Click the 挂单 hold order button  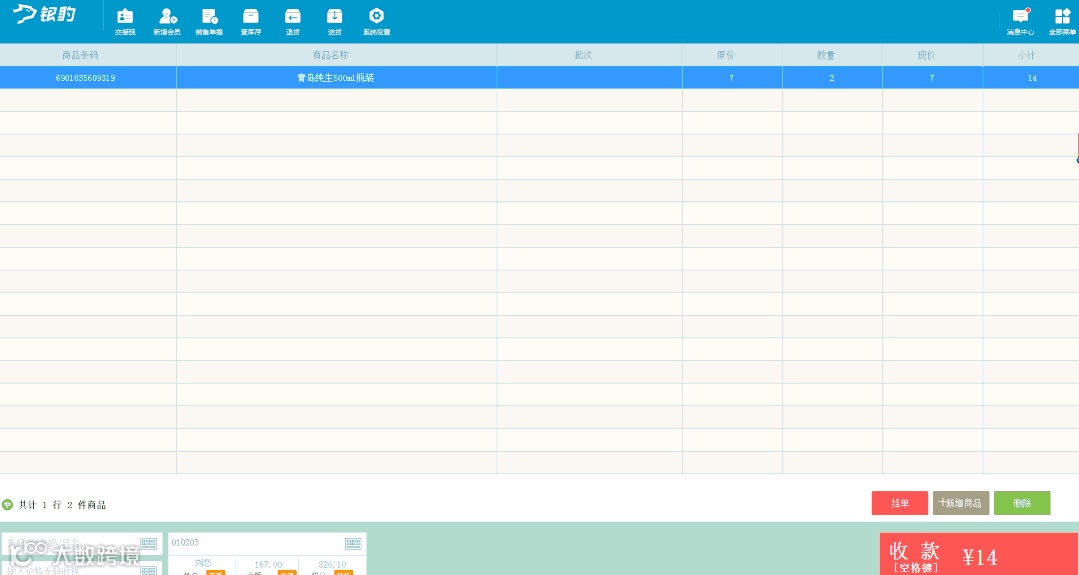(900, 503)
